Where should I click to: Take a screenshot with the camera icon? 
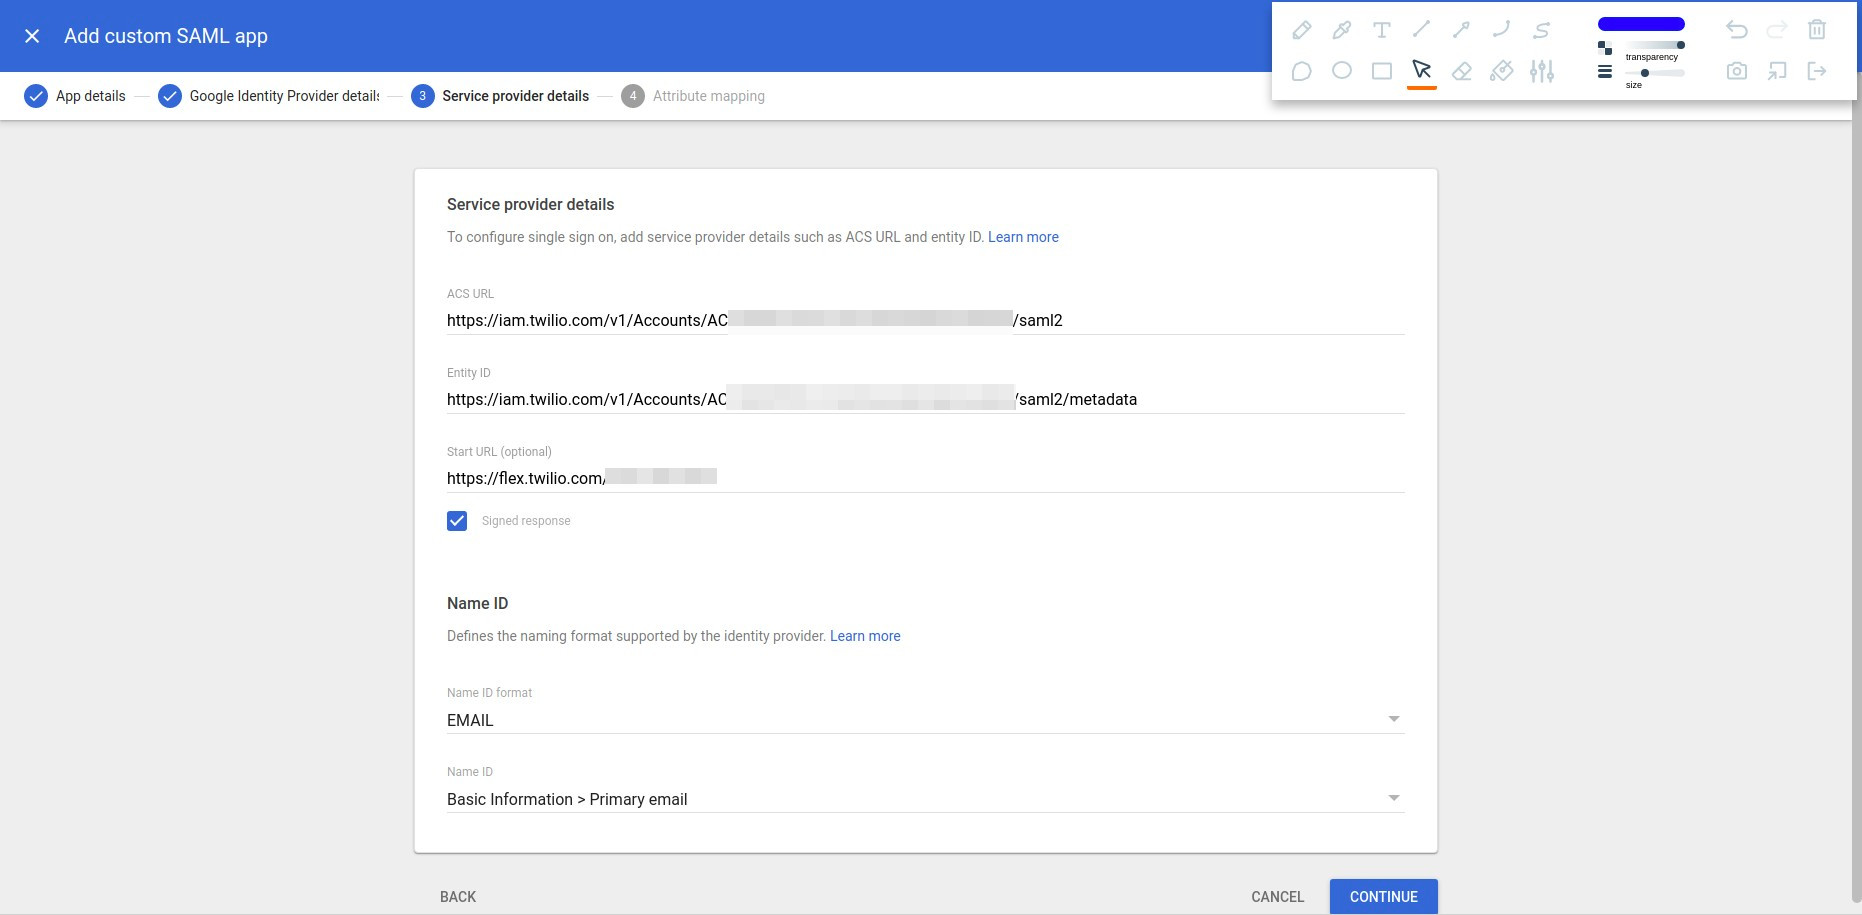pos(1737,71)
